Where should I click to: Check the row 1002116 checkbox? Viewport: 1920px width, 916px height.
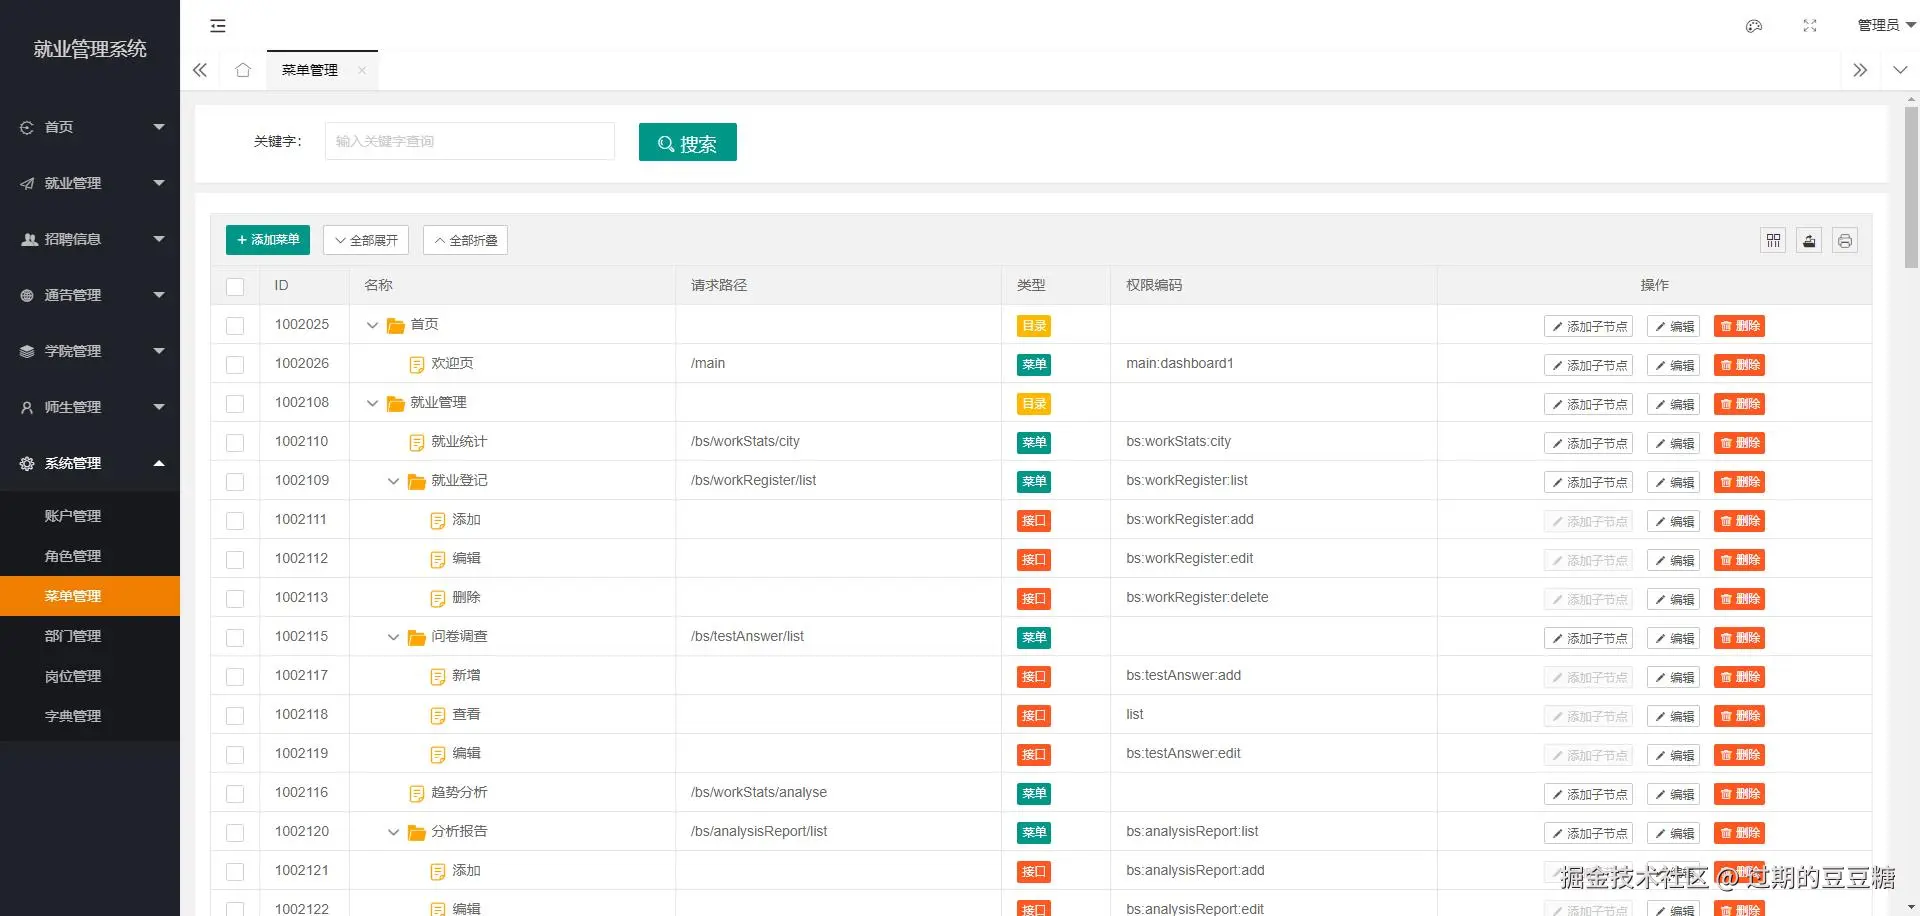(235, 793)
